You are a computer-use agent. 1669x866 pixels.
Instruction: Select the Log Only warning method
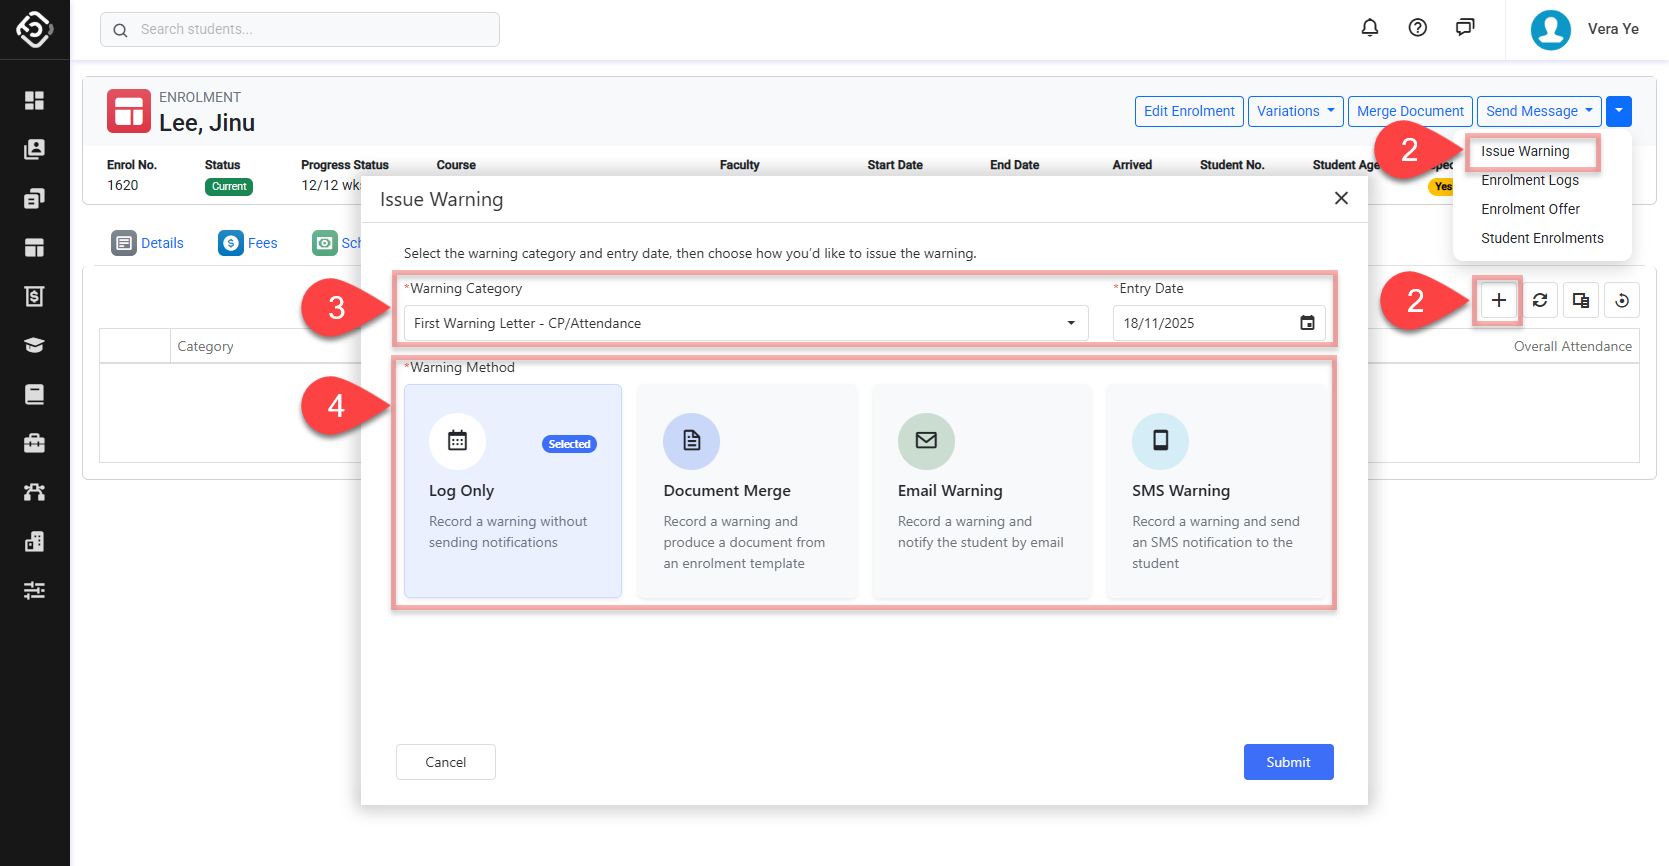point(512,491)
